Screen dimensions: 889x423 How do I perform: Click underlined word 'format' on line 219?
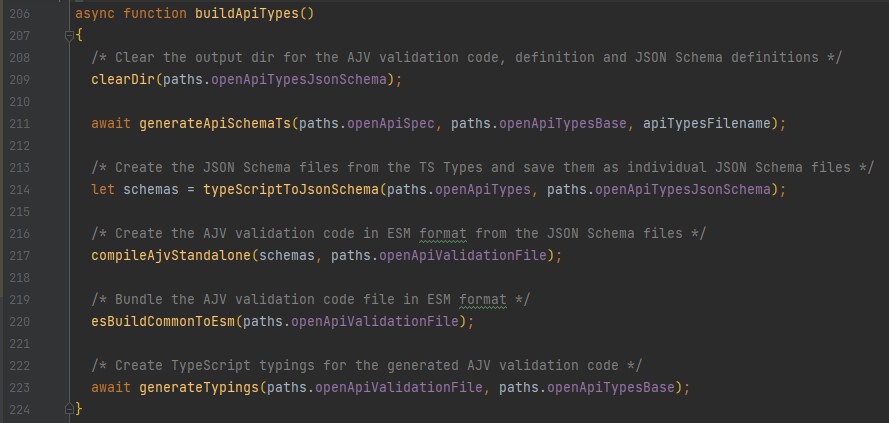482,299
